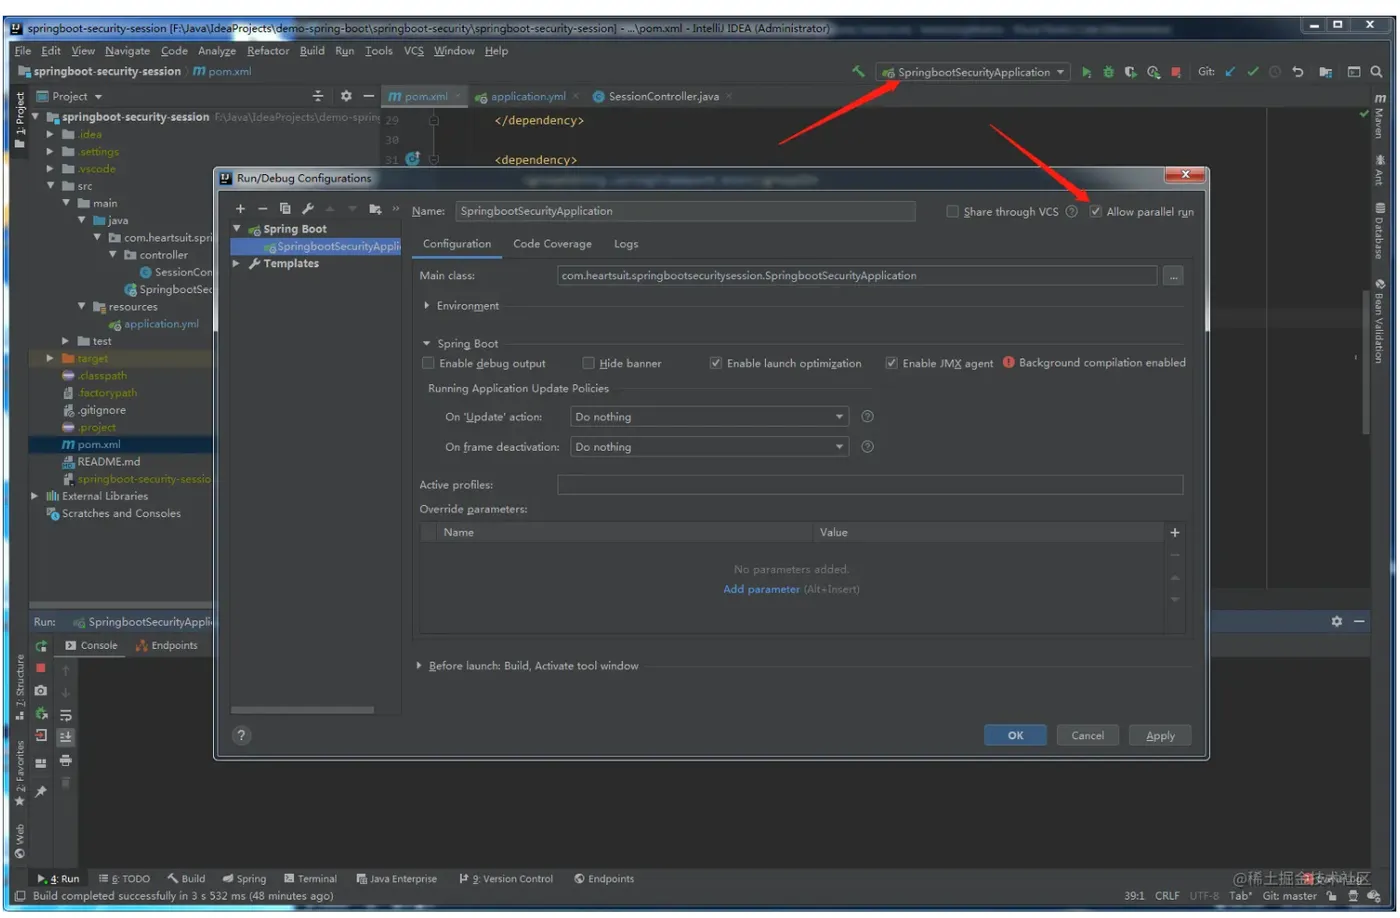This screenshot has width=1400, height=918.
Task: Open SessionController.java editor tab
Action: 663,97
